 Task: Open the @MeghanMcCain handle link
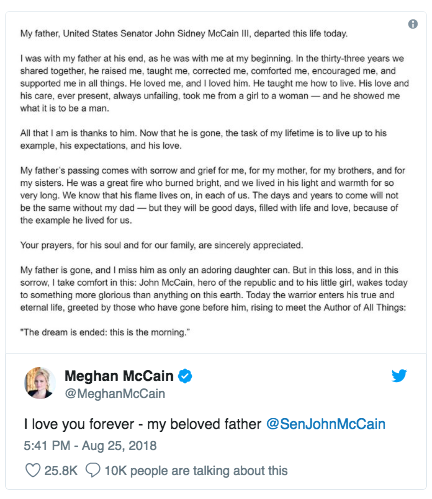[115, 394]
